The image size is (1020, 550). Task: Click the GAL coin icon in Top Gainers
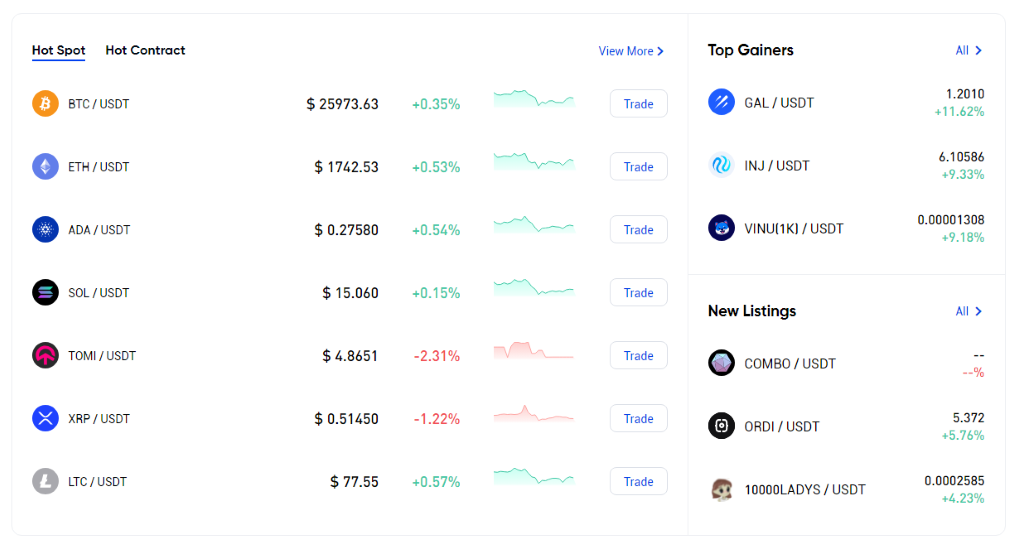pos(721,102)
